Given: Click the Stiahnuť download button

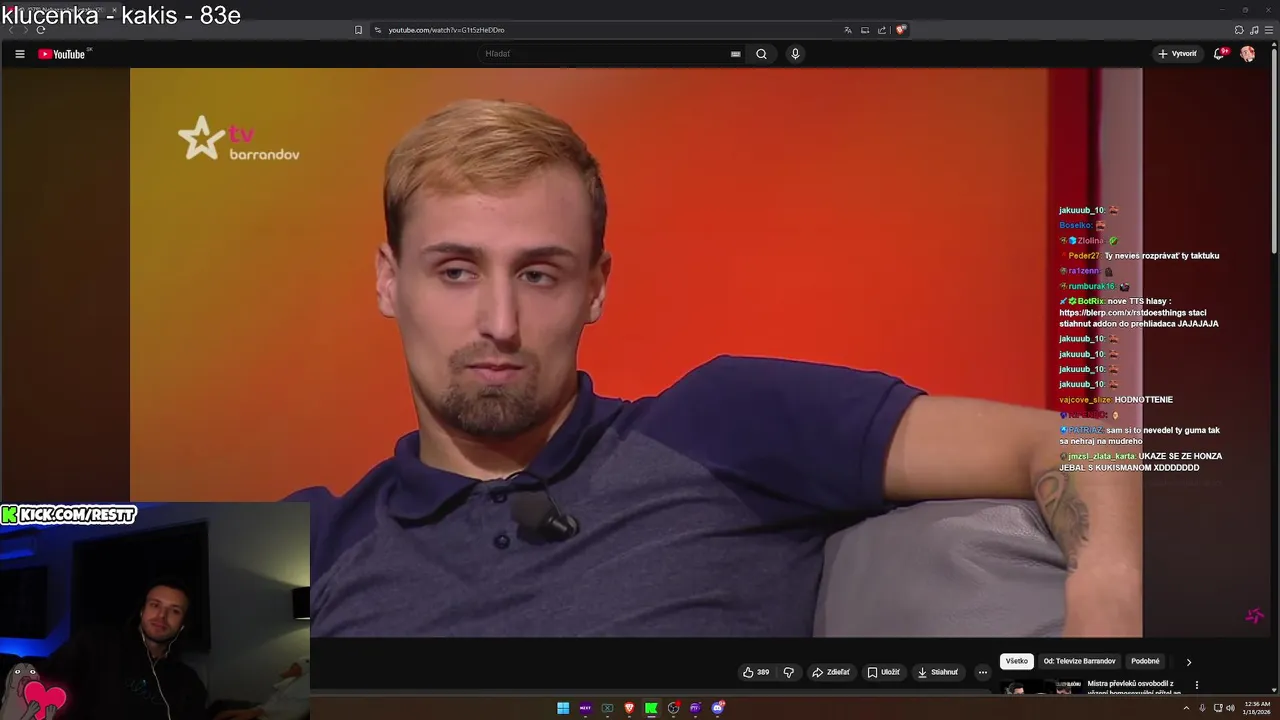Looking at the screenshot, I should click(x=938, y=672).
